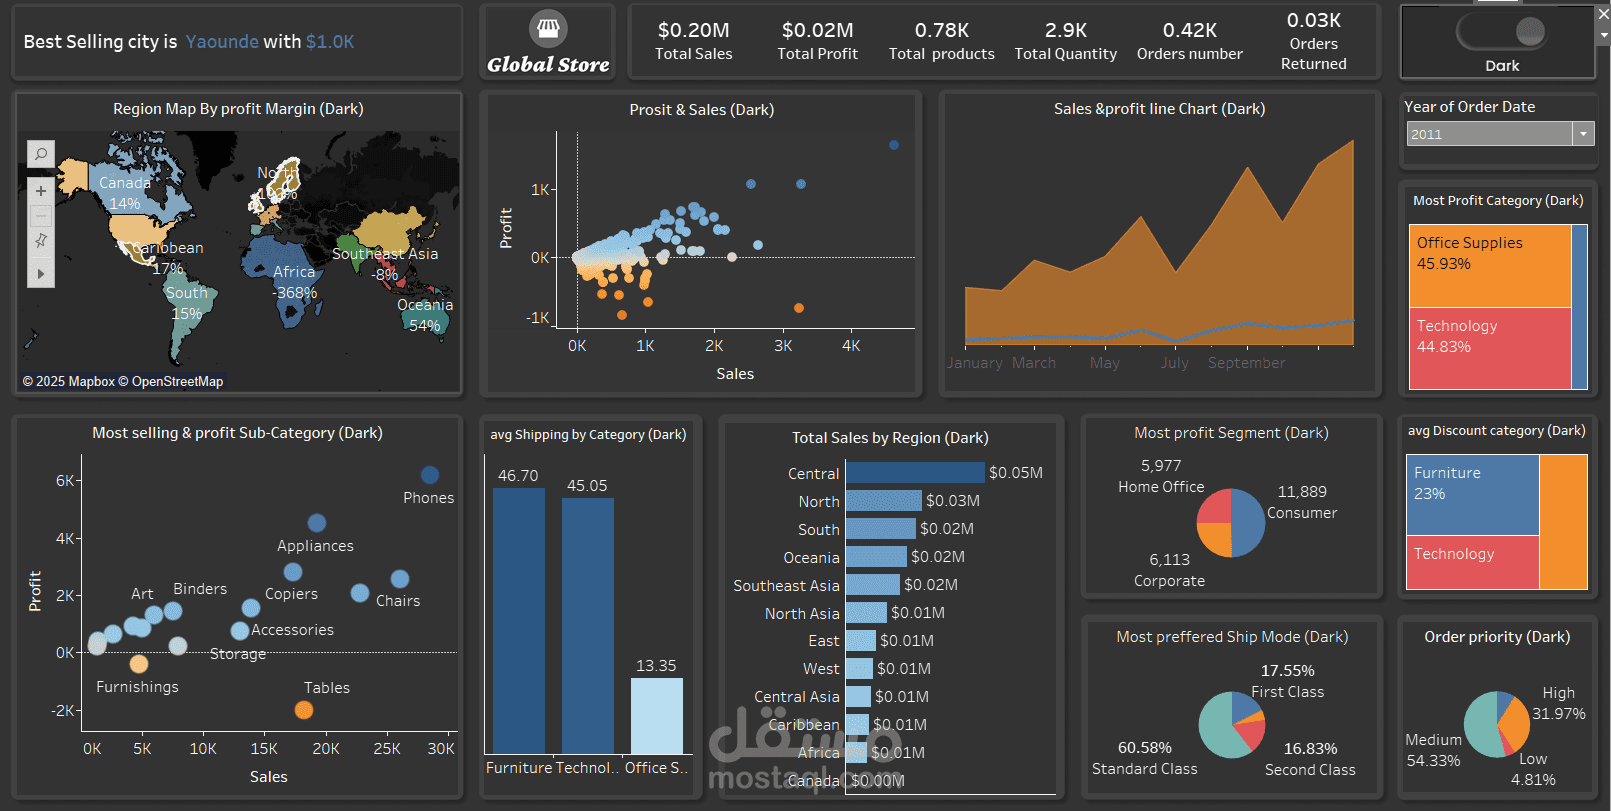Click the 'High 31.97%' label
The height and width of the screenshot is (811, 1611).
(1559, 703)
